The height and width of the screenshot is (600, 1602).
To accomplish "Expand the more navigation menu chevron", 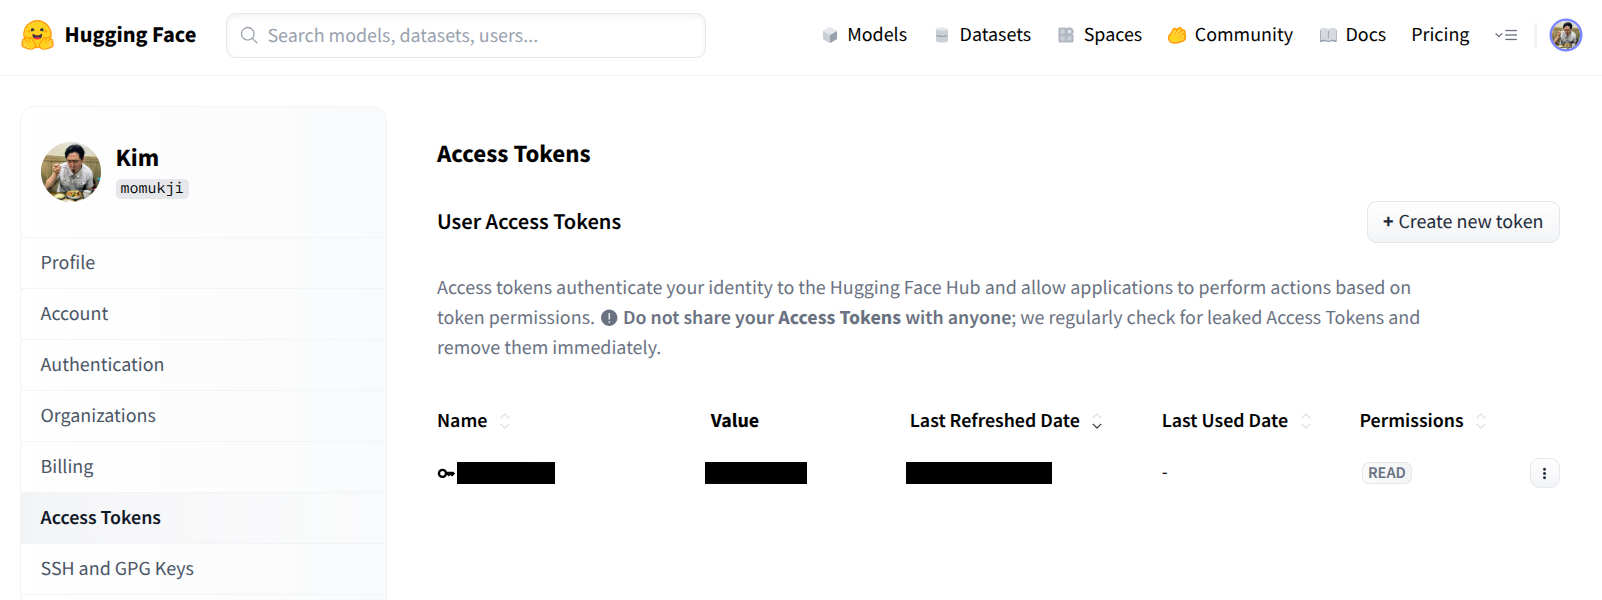I will (x=1506, y=35).
